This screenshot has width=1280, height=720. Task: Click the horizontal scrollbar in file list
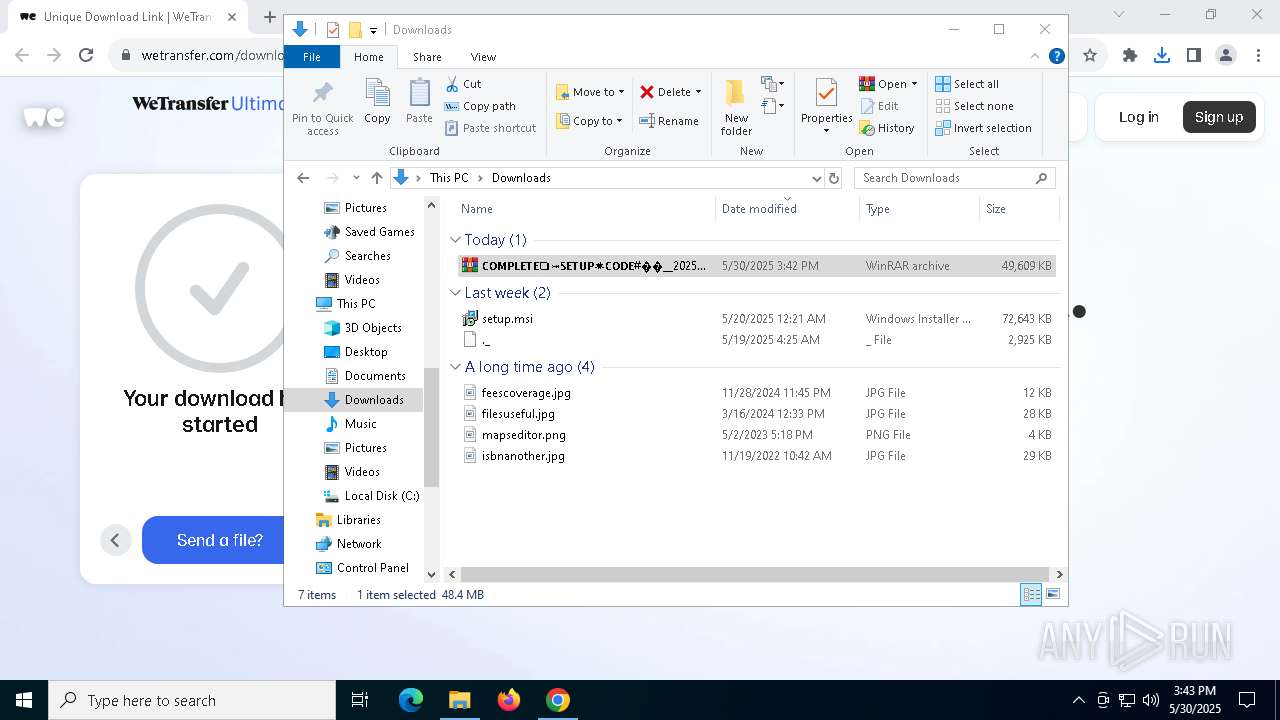[x=755, y=574]
